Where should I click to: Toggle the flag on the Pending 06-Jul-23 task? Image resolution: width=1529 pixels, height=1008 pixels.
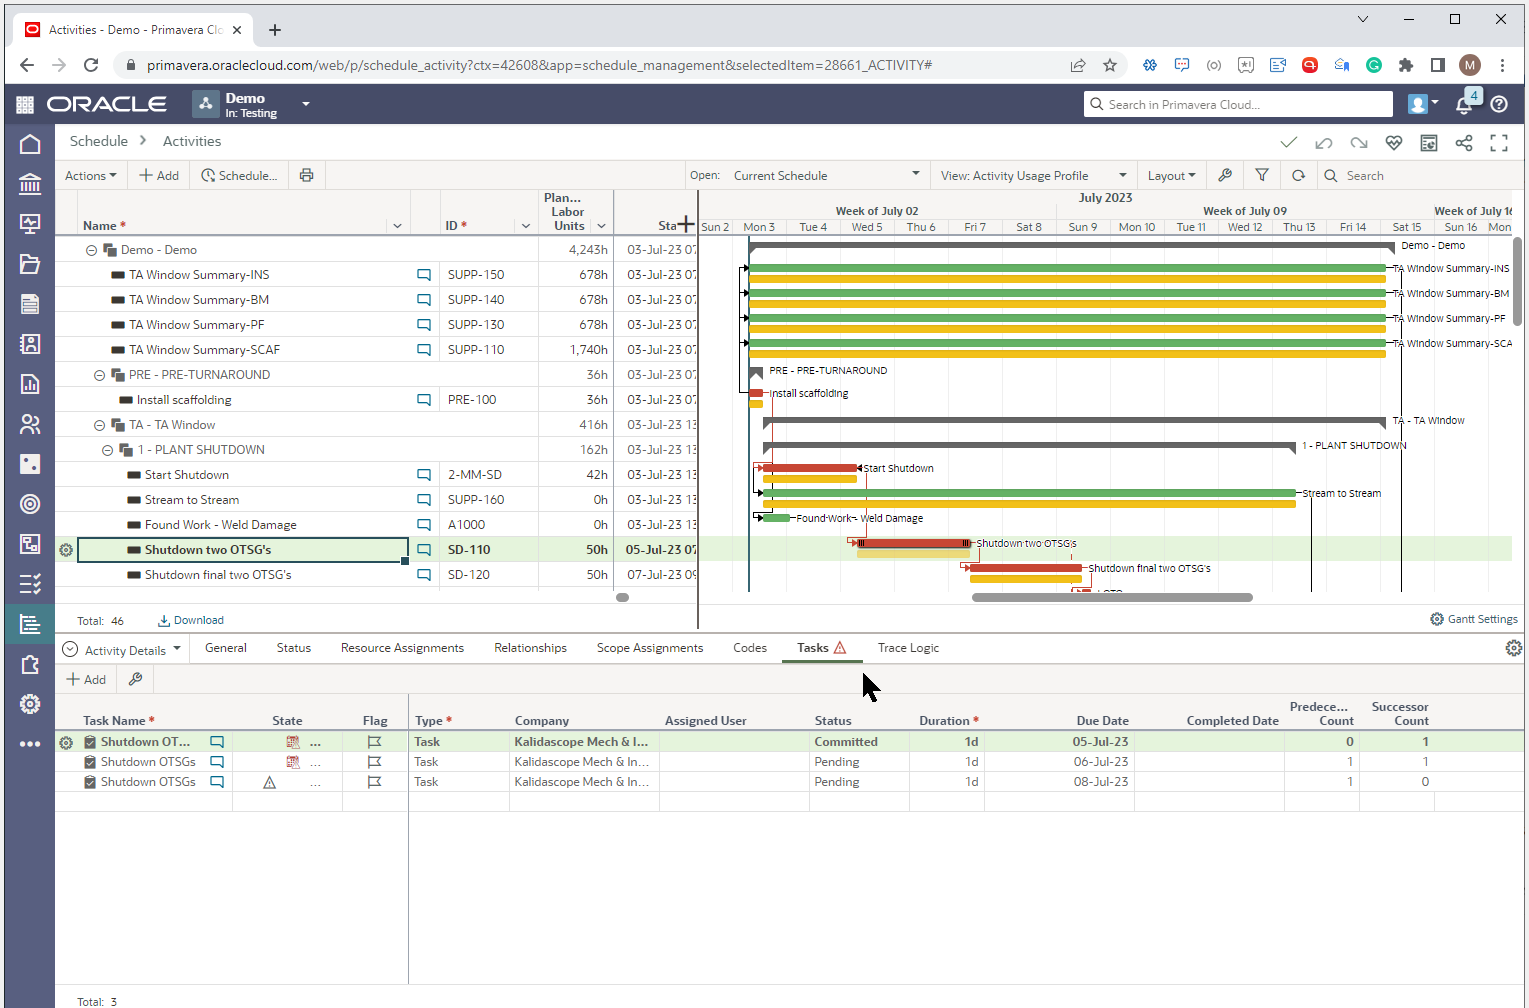point(375,762)
